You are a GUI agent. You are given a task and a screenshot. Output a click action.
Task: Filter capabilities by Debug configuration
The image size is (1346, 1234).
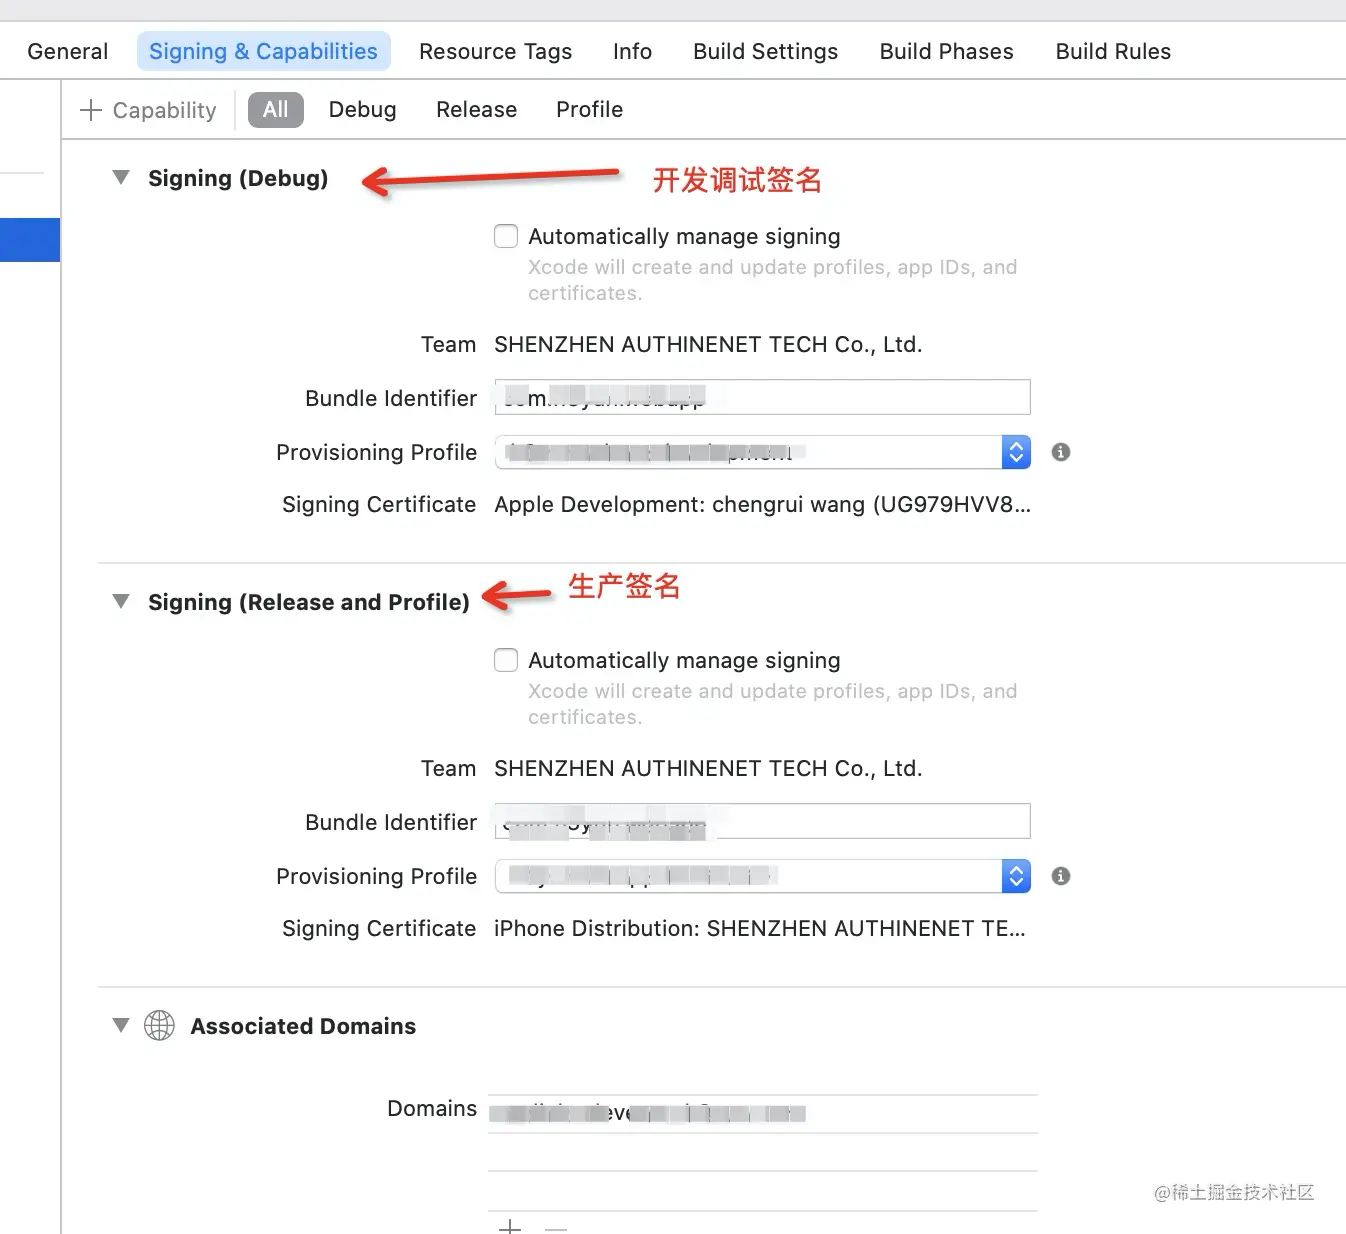(x=362, y=110)
